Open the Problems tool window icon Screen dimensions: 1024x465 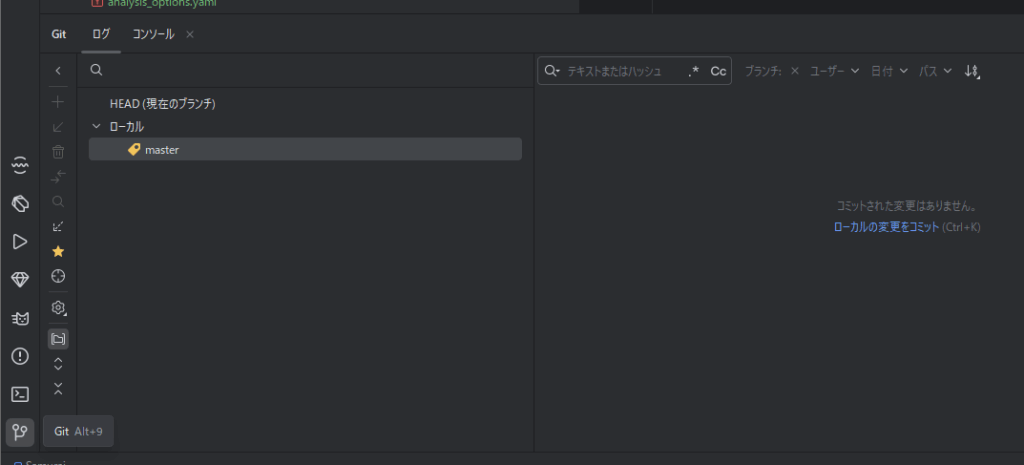(19, 356)
